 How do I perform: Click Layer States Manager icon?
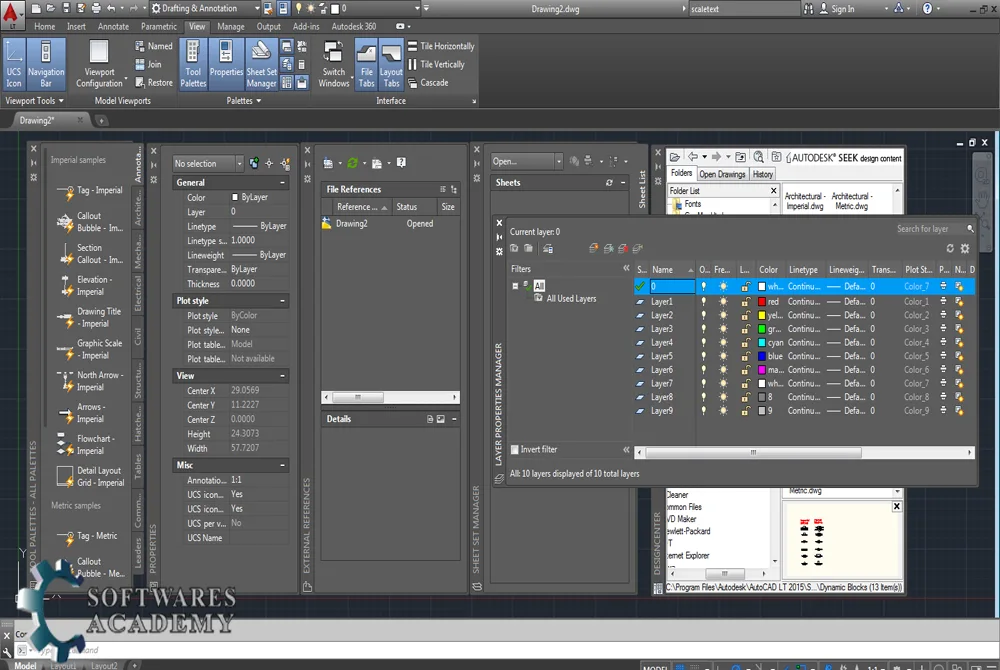click(x=548, y=249)
